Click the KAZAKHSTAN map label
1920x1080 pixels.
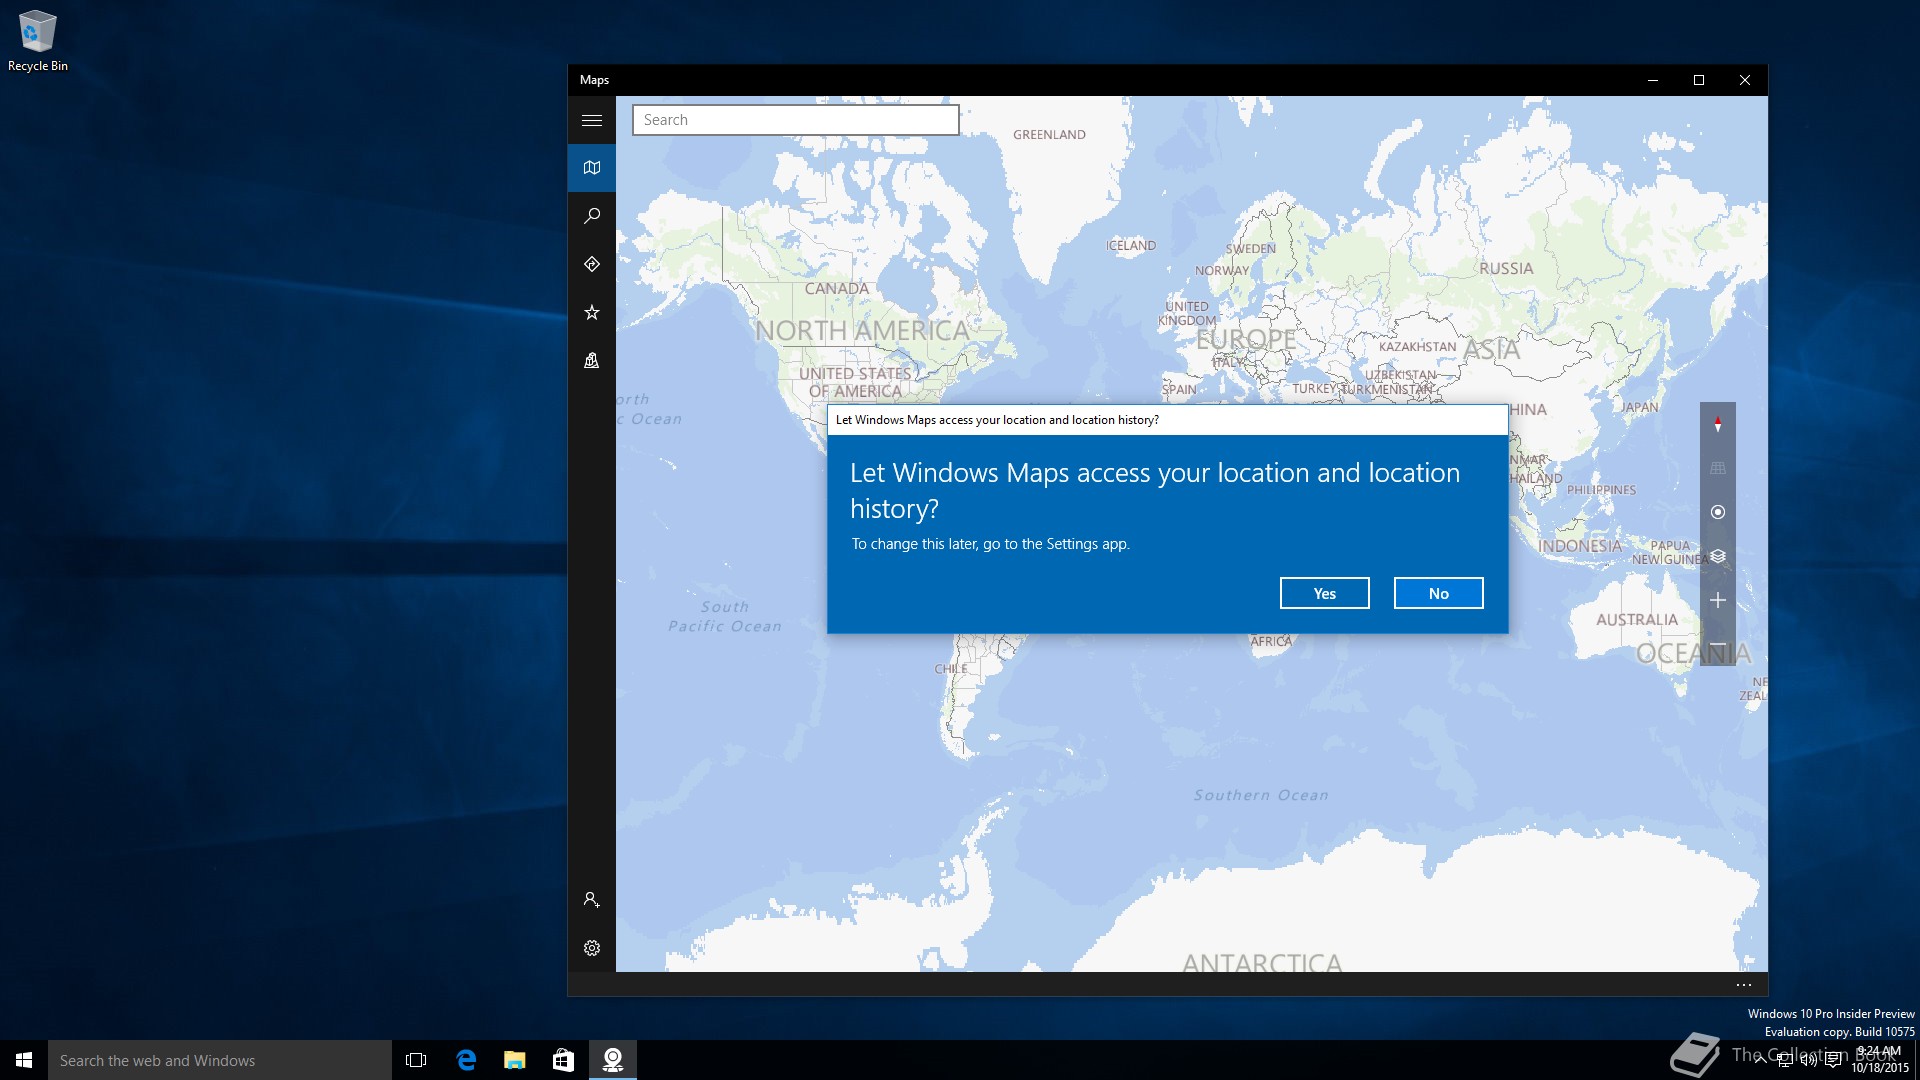pyautogui.click(x=1418, y=347)
